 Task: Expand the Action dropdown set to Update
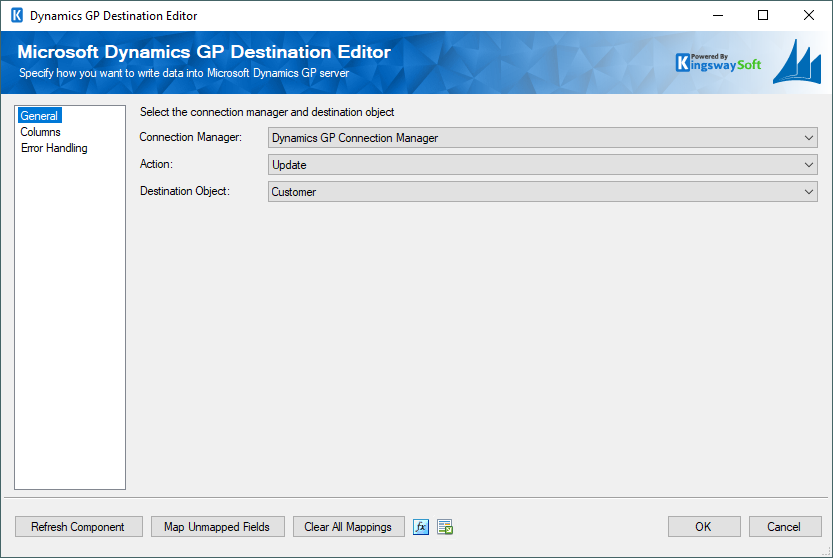(x=542, y=165)
